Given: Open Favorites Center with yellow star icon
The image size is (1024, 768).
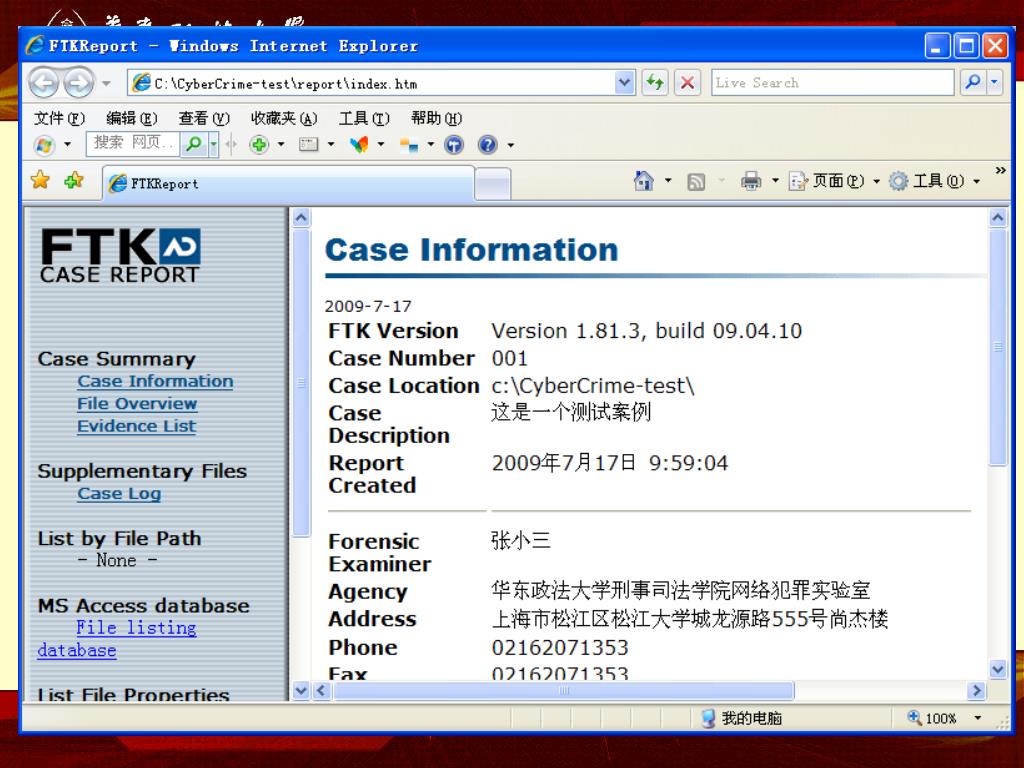Looking at the screenshot, I should (40, 180).
